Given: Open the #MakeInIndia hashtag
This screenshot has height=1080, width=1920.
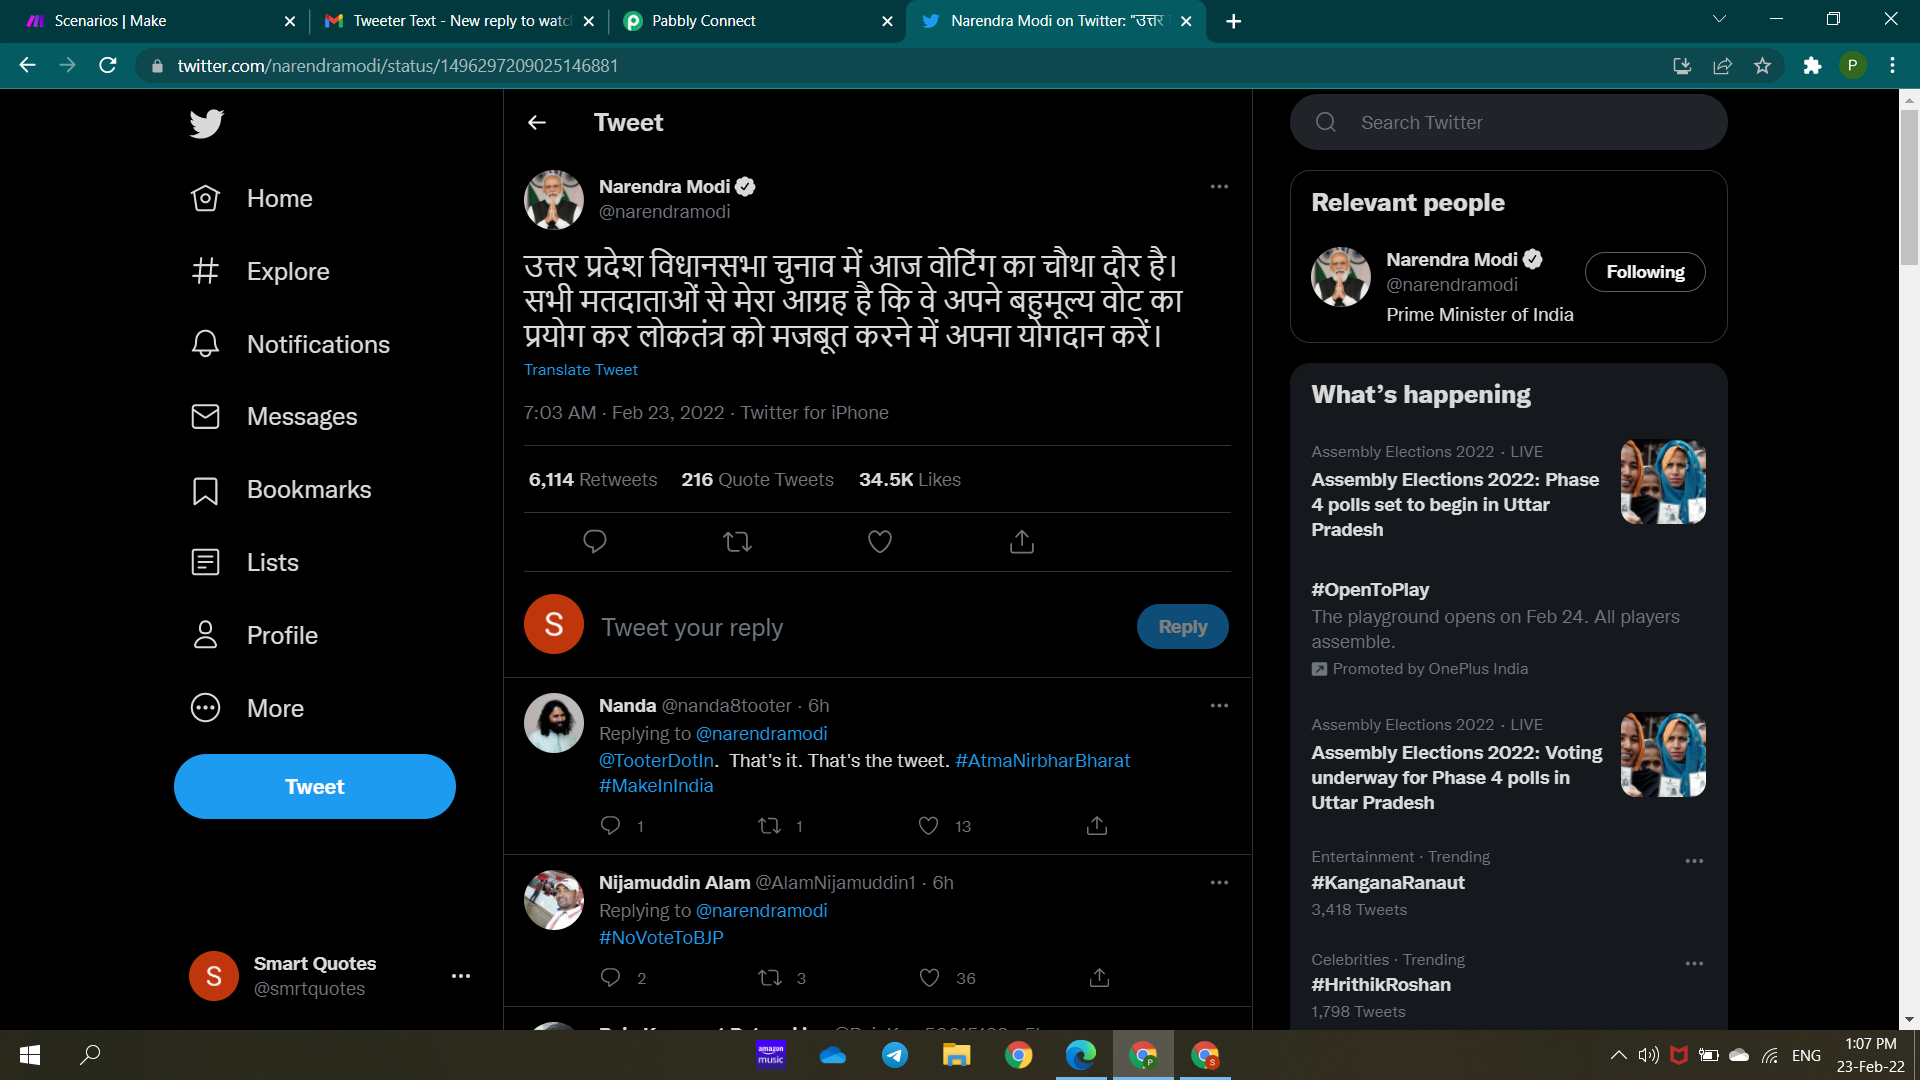Looking at the screenshot, I should tap(656, 786).
